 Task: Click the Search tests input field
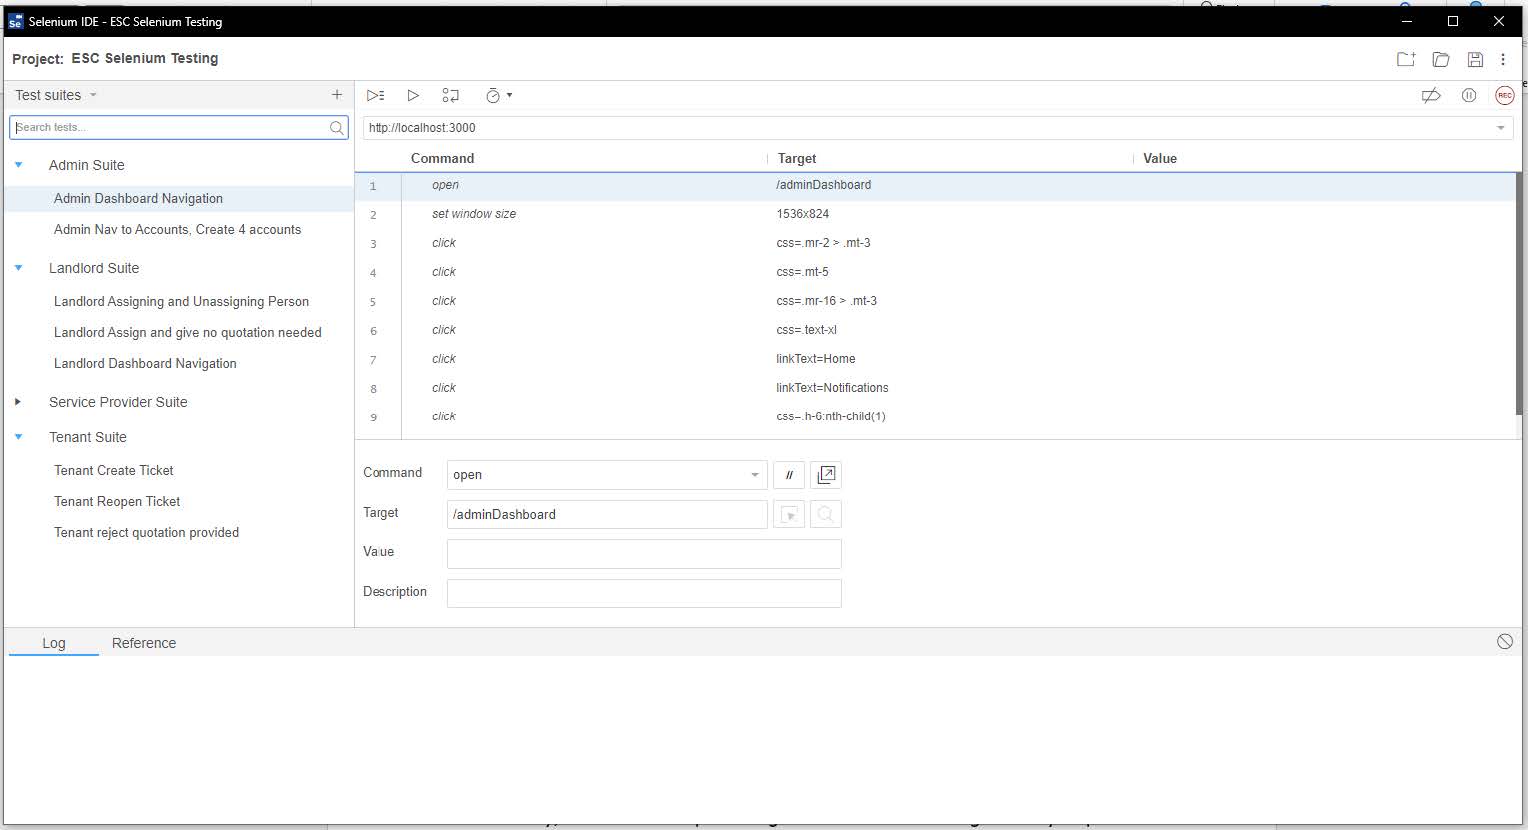point(170,127)
